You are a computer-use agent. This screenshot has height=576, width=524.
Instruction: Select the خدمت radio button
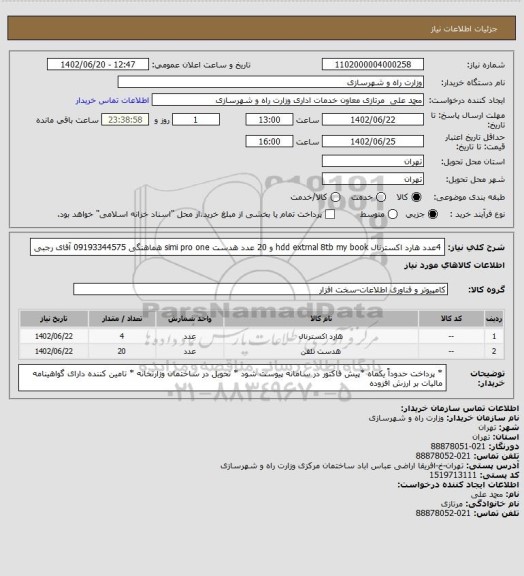pyautogui.click(x=381, y=197)
